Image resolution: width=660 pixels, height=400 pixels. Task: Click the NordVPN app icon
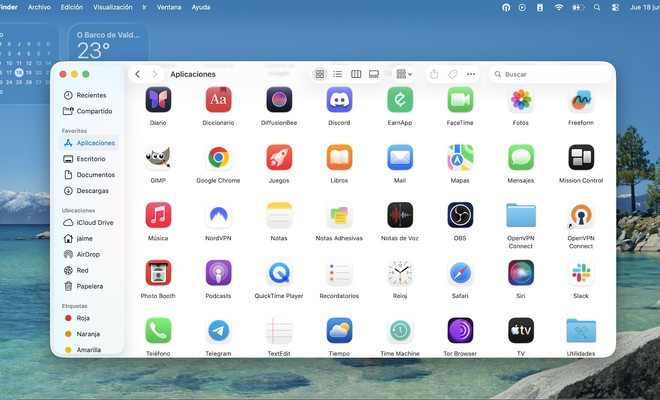(x=218, y=215)
